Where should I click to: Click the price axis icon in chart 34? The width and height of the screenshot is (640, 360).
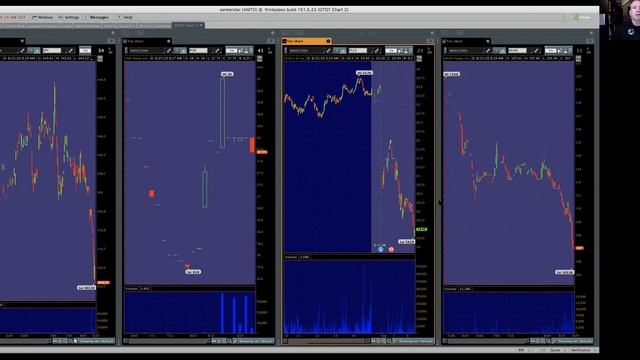pyautogui.click(x=100, y=59)
